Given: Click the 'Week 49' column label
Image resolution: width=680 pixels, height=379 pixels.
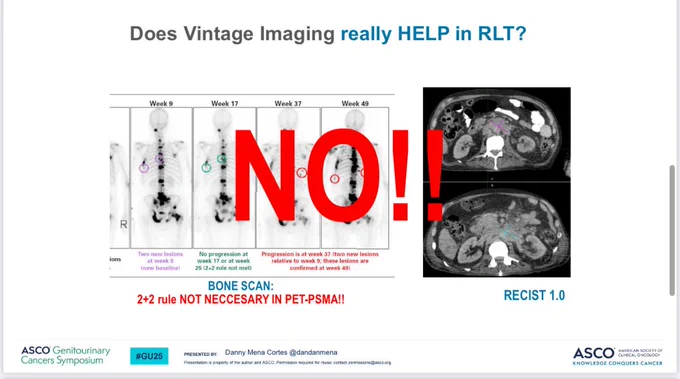Looking at the screenshot, I should 355,103.
